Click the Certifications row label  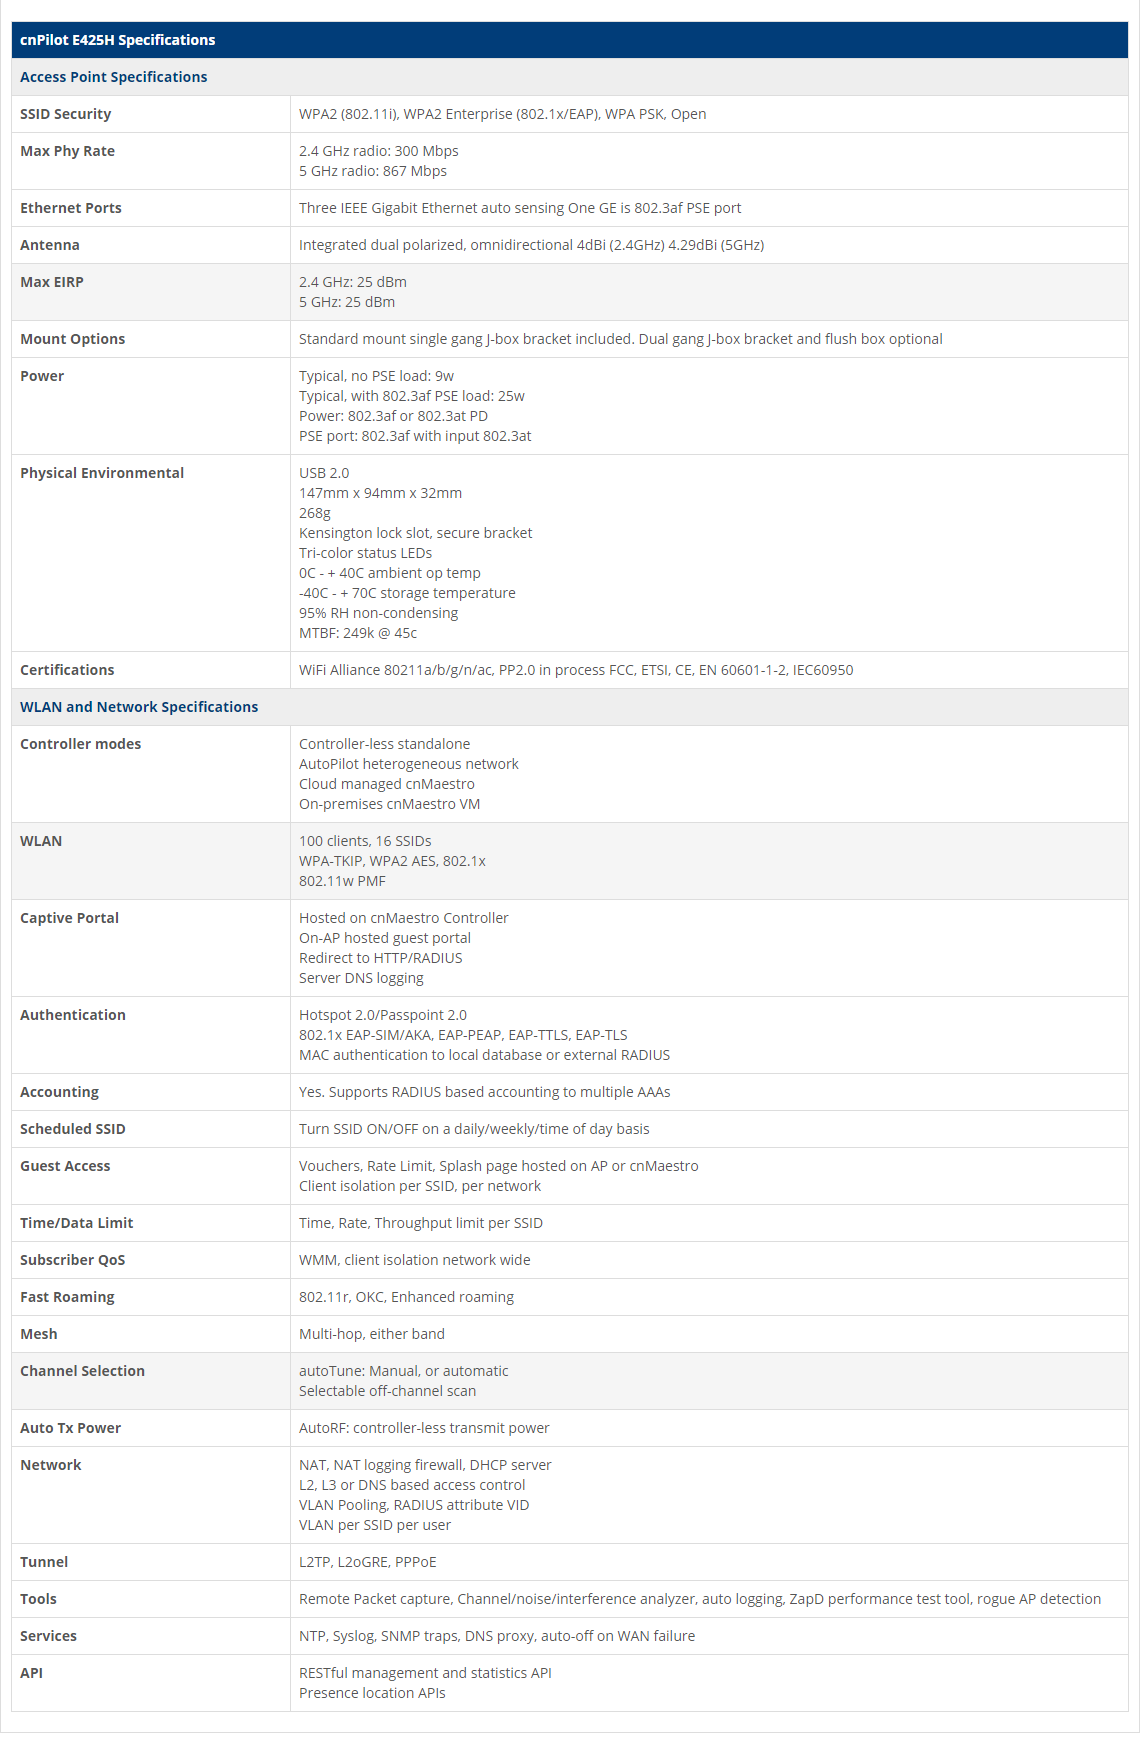click(x=67, y=670)
